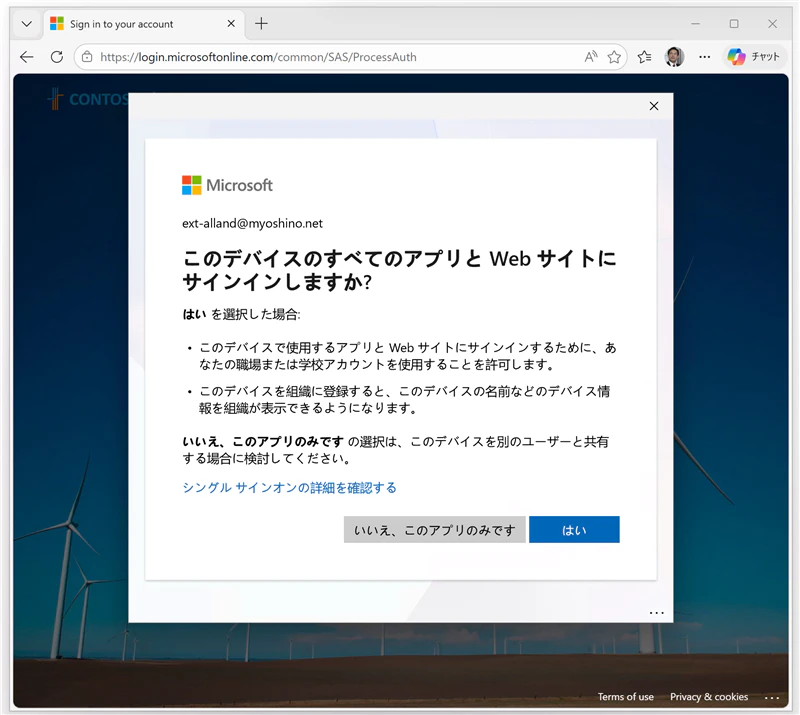Open dialog's bottom-right ellipsis options
The width and height of the screenshot is (800, 715).
click(657, 612)
